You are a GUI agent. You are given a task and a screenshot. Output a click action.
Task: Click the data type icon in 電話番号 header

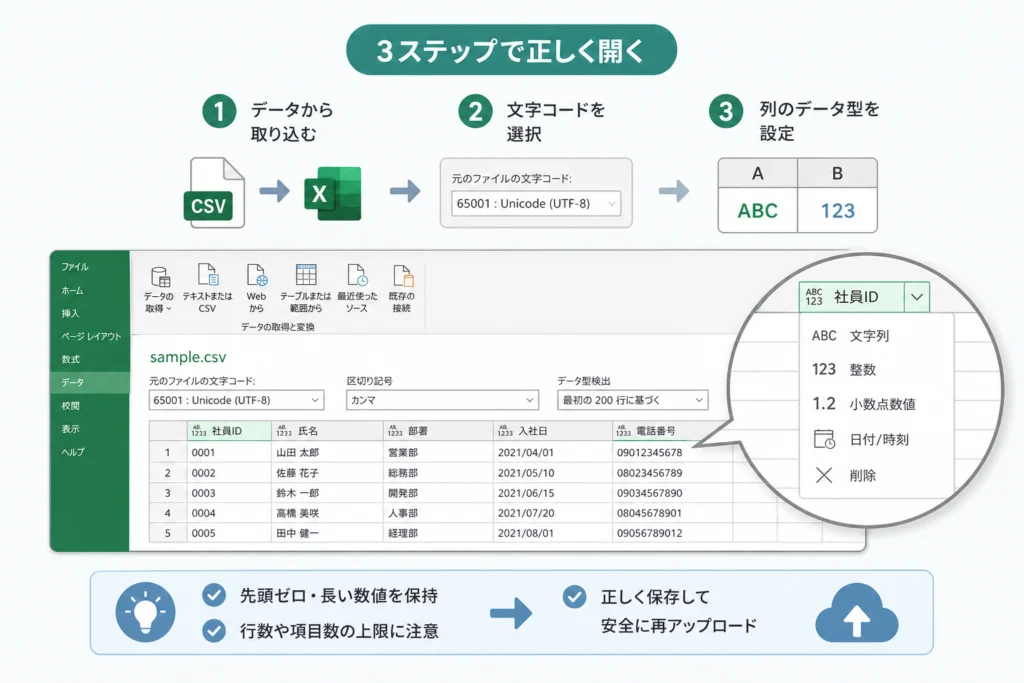pos(623,431)
